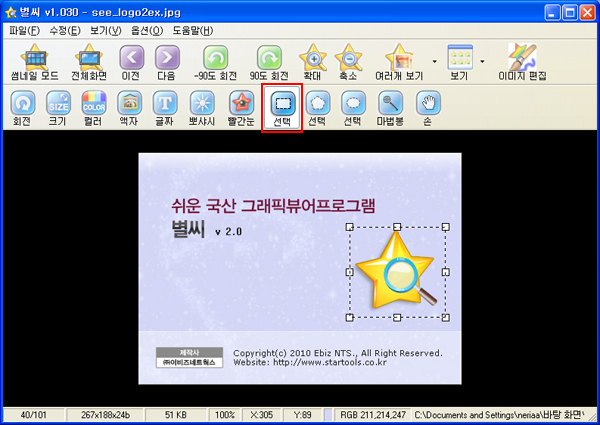The height and width of the screenshot is (425, 600).
Task: Select the 회전 rotate edit tool
Action: [x=23, y=108]
